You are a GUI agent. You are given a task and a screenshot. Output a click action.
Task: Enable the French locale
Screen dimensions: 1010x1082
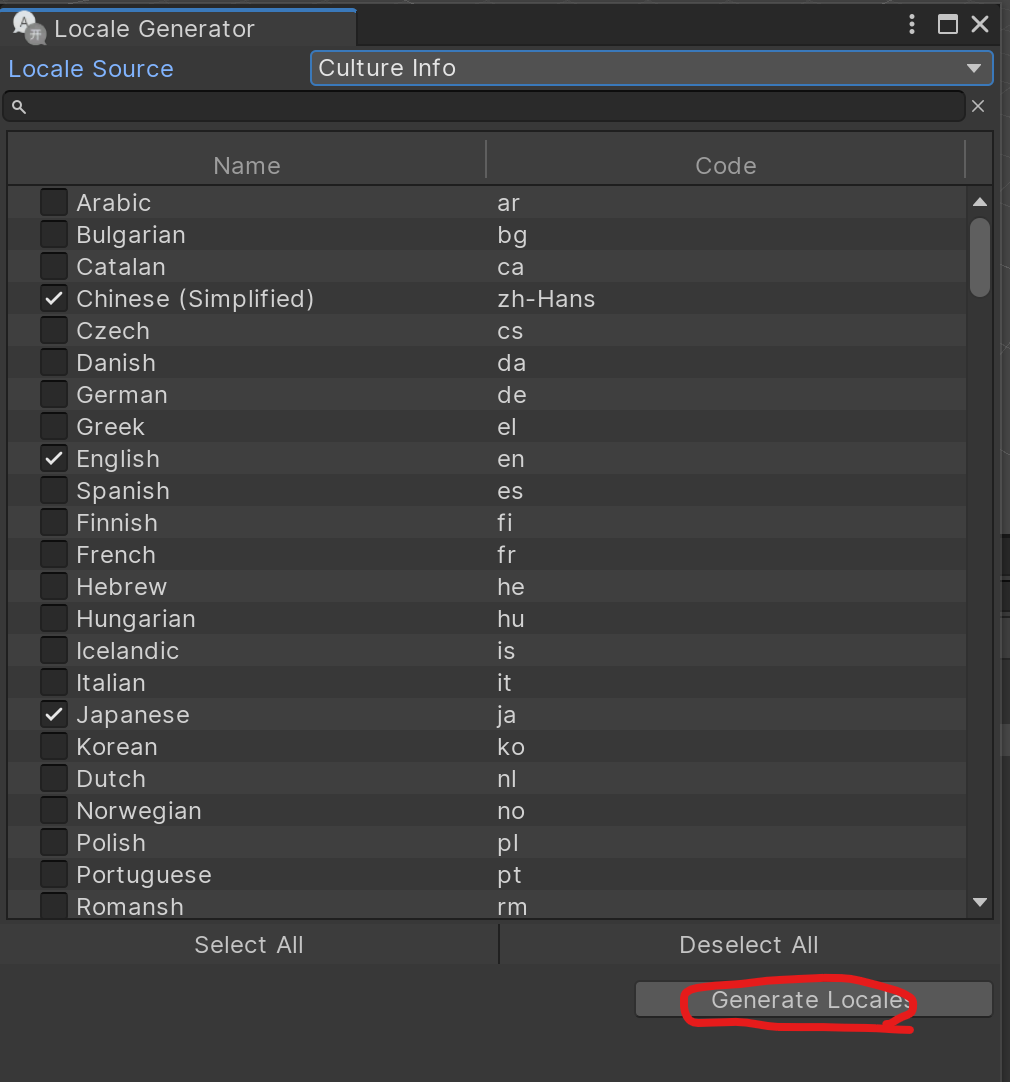[x=54, y=555]
